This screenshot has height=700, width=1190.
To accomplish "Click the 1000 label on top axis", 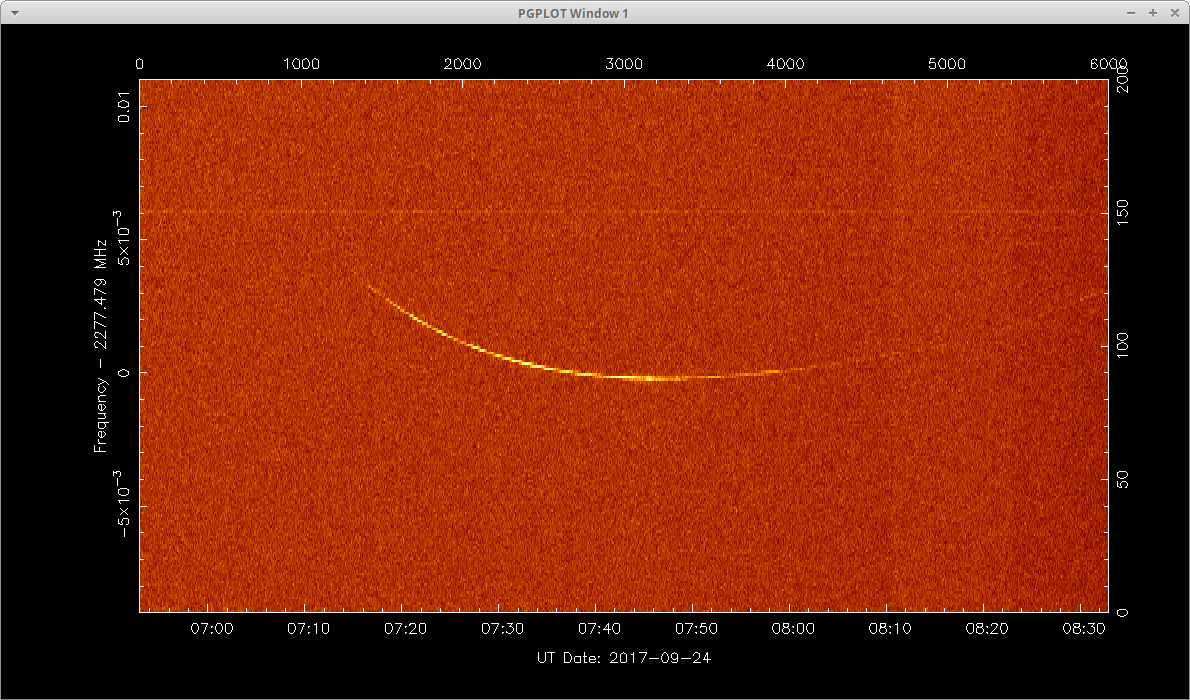I will (x=301, y=64).
